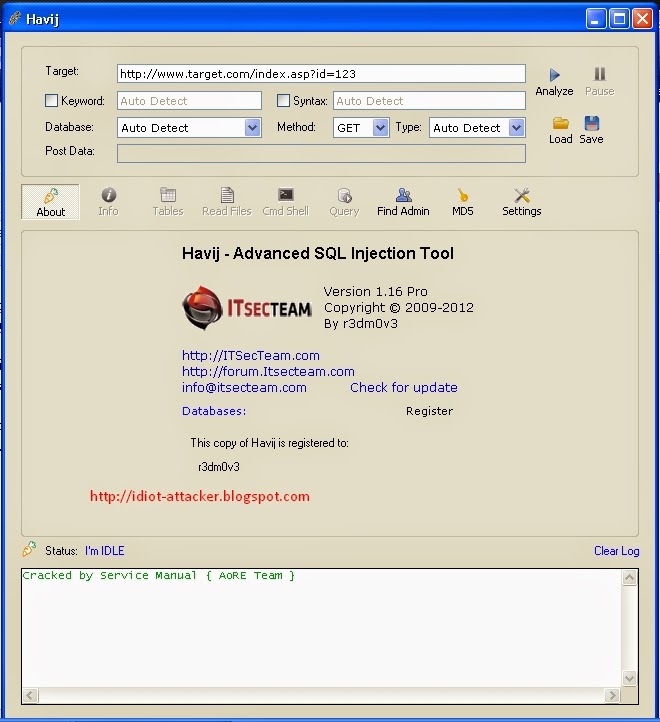
Task: Expand the Type Auto Detect dropdown
Action: tap(516, 128)
